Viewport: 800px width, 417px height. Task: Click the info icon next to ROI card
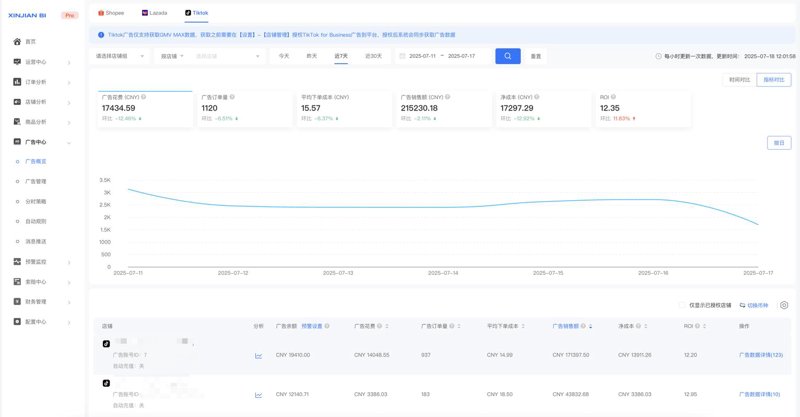[x=613, y=97]
